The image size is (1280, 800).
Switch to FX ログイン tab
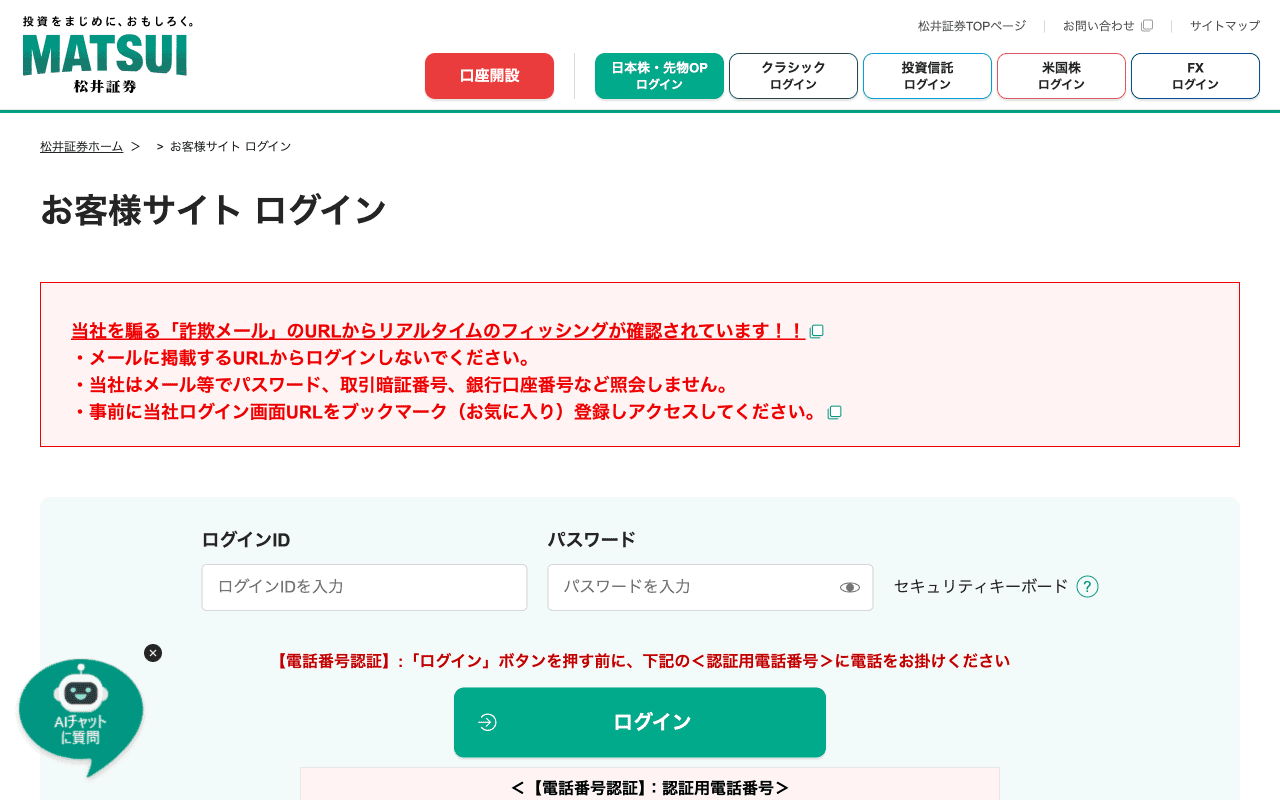(1195, 76)
